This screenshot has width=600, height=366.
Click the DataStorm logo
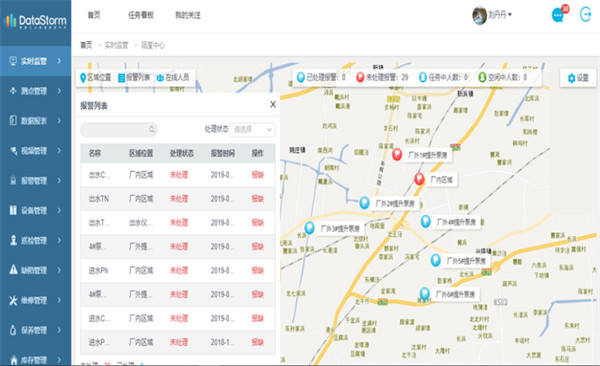point(35,20)
